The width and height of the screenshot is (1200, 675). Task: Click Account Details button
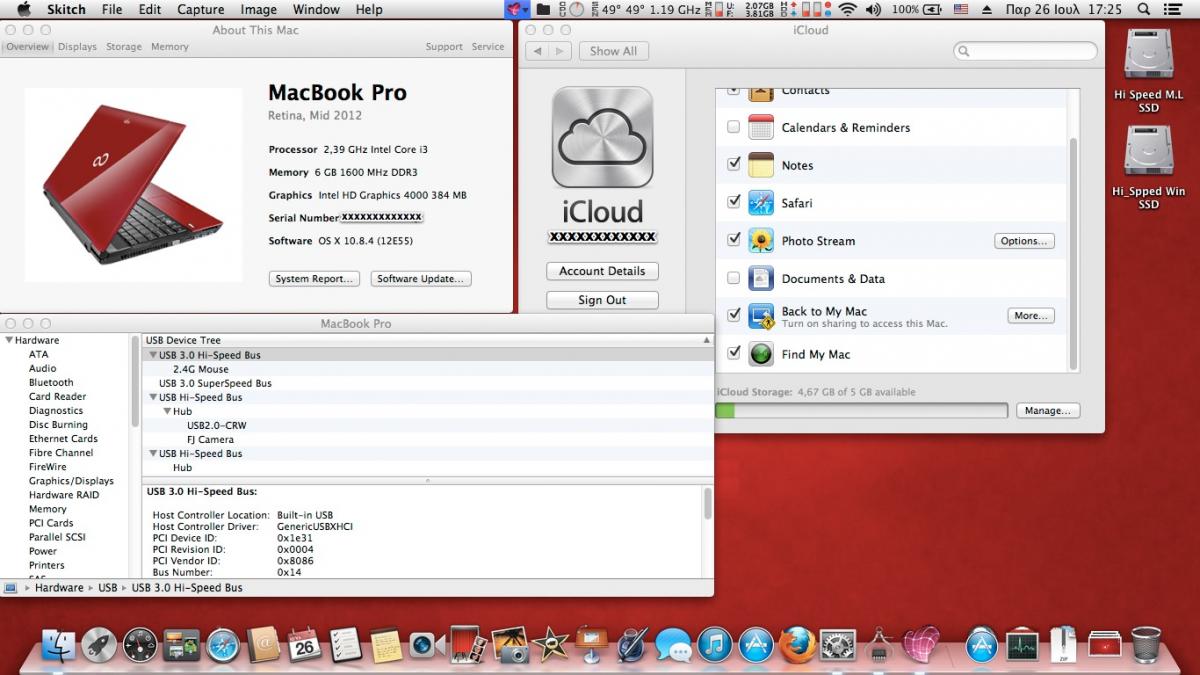(602, 271)
